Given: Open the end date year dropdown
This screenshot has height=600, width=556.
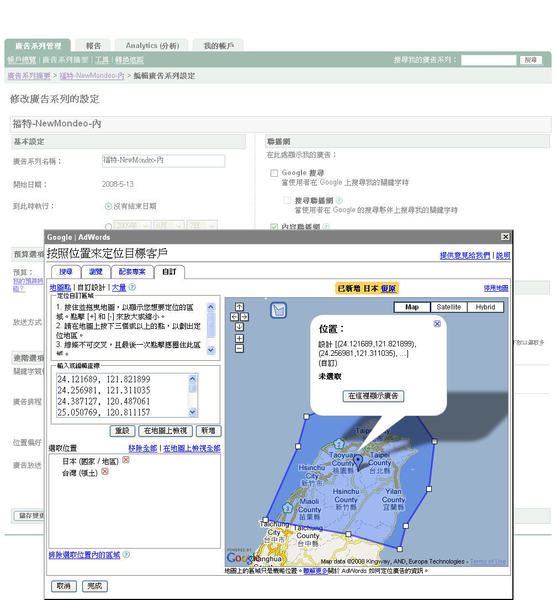Looking at the screenshot, I should click(132, 225).
